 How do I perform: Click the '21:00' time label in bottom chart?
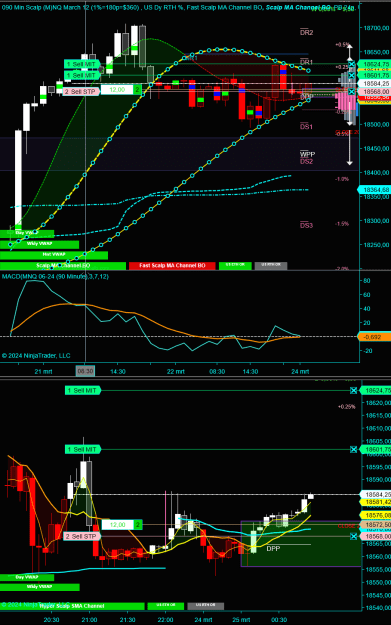tap(89, 620)
